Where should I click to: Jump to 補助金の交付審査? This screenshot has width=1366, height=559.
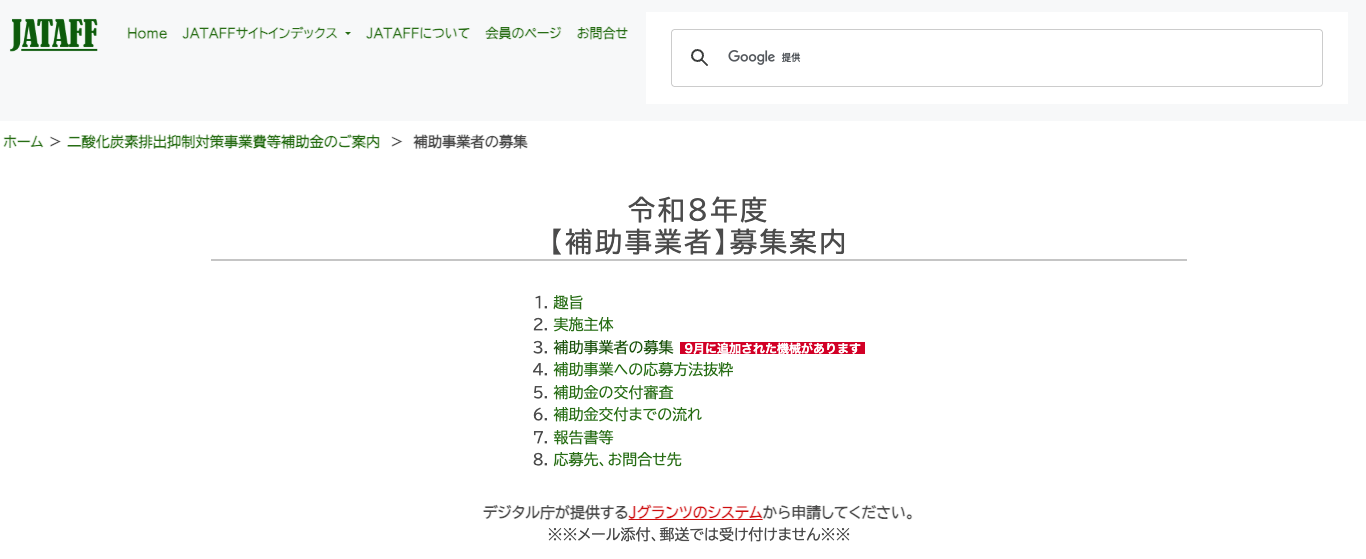point(613,392)
